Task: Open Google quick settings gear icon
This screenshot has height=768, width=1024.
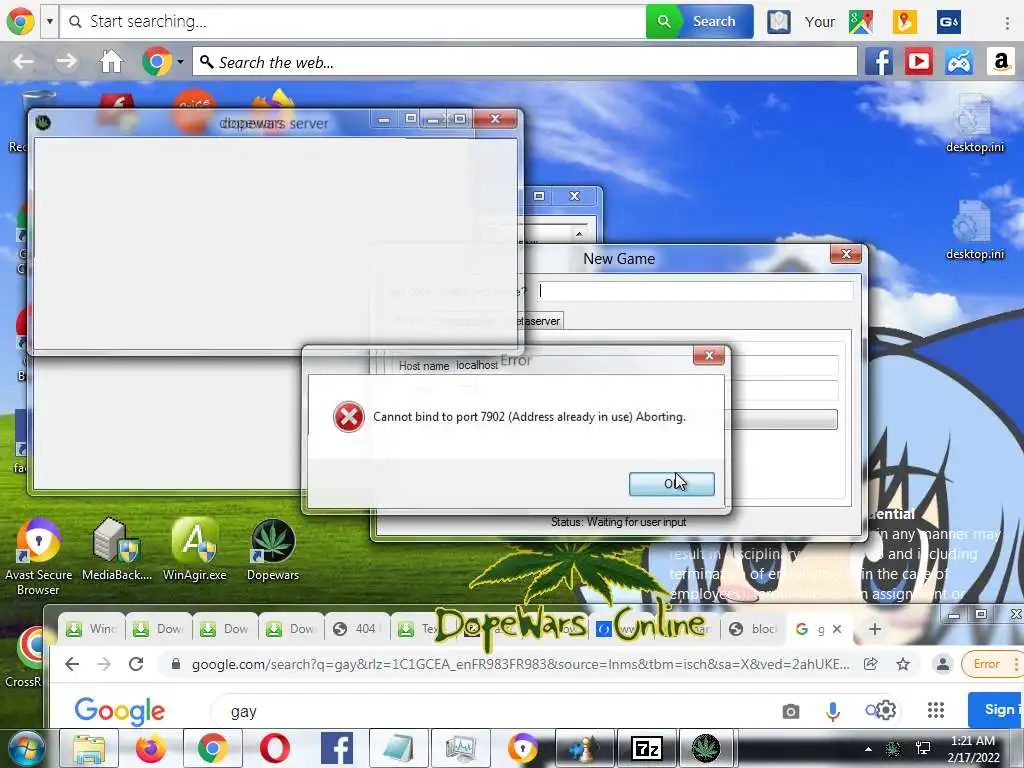Action: pyautogui.click(x=886, y=710)
